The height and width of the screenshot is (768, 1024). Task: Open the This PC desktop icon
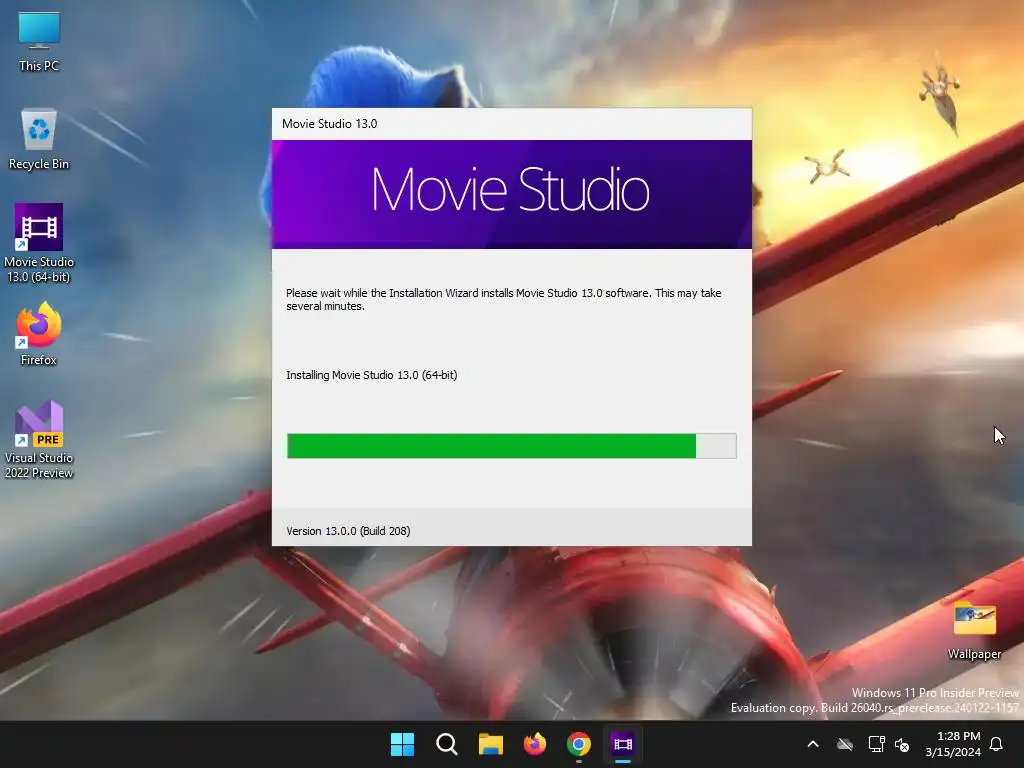(x=39, y=41)
